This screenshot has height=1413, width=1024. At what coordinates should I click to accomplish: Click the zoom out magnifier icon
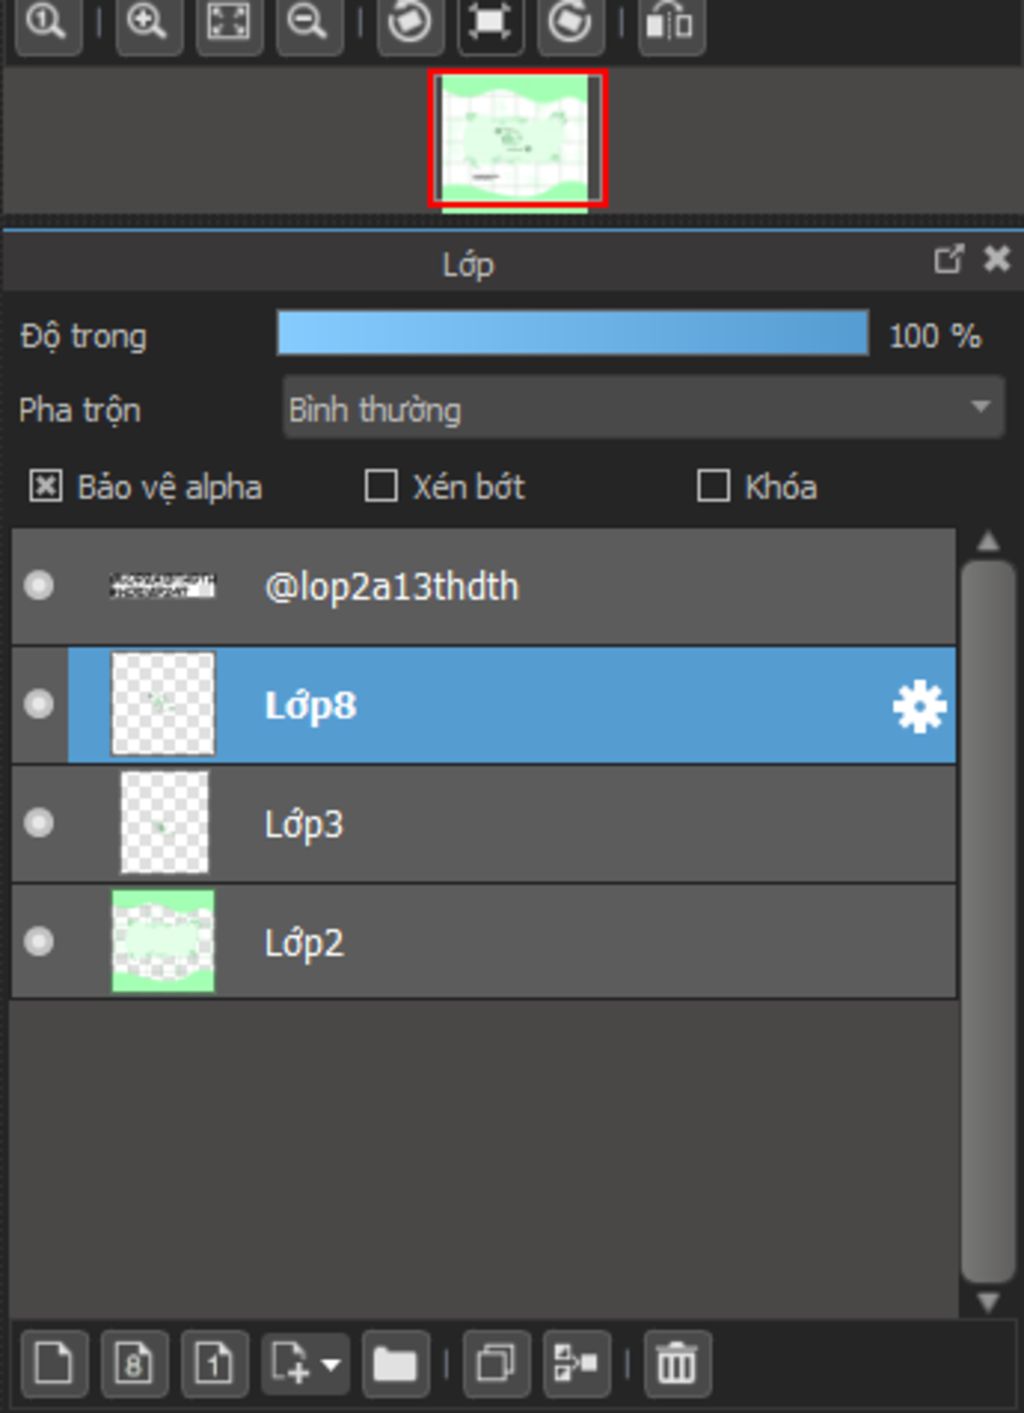[309, 23]
